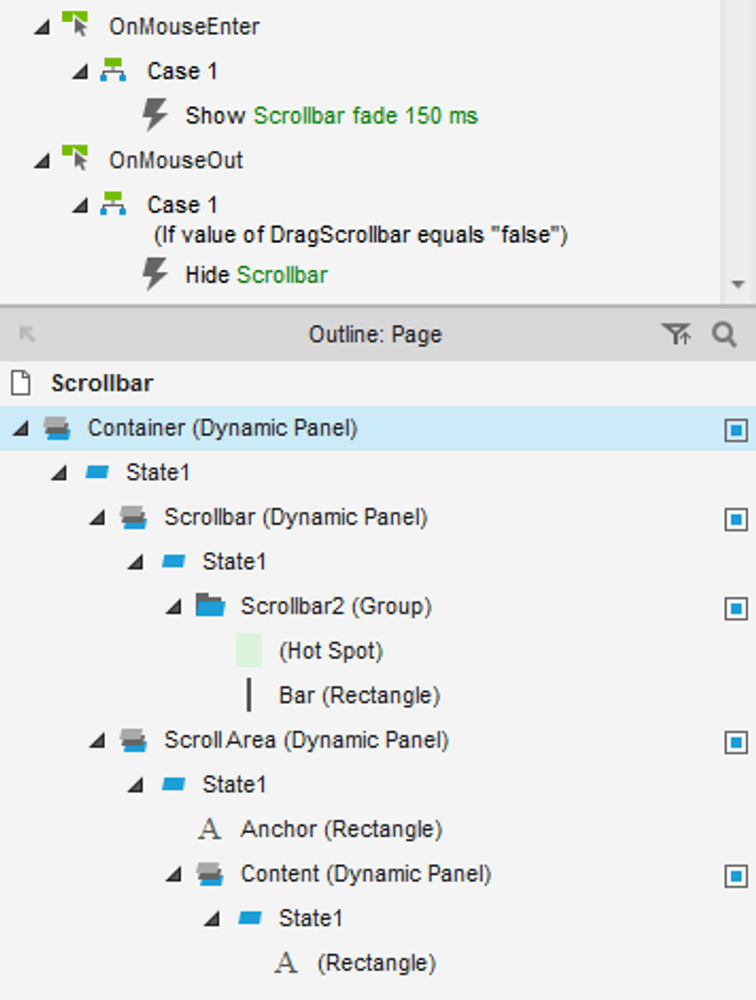This screenshot has height=1000, width=756.
Task: Click the faded arrow icon in Outline header
Action: click(27, 334)
